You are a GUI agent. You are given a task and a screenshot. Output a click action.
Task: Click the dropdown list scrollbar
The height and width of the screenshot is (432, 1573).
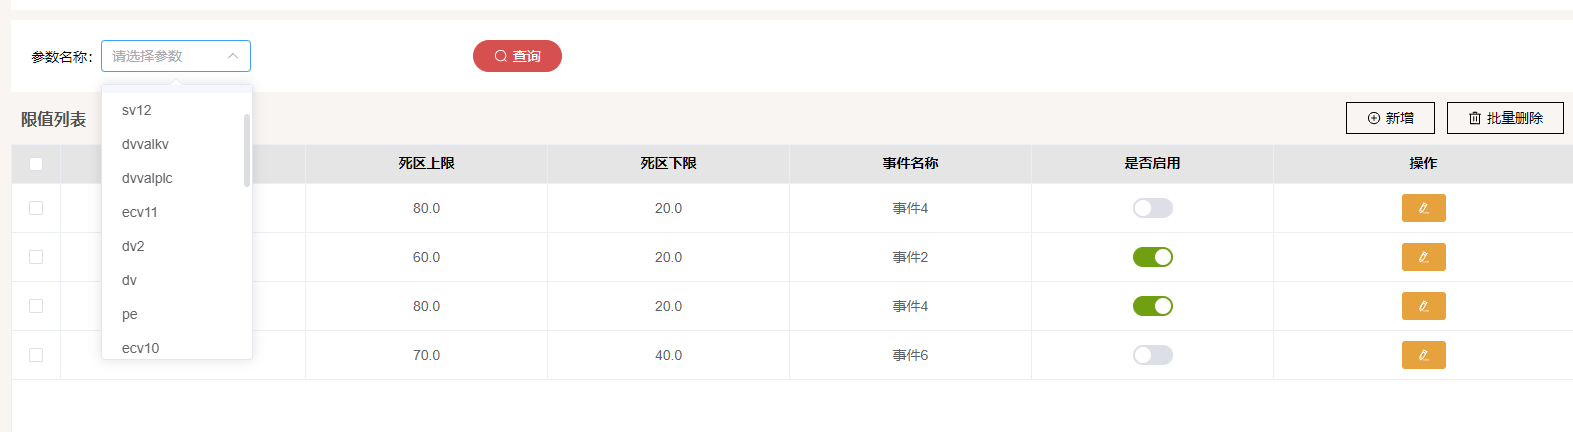(247, 150)
